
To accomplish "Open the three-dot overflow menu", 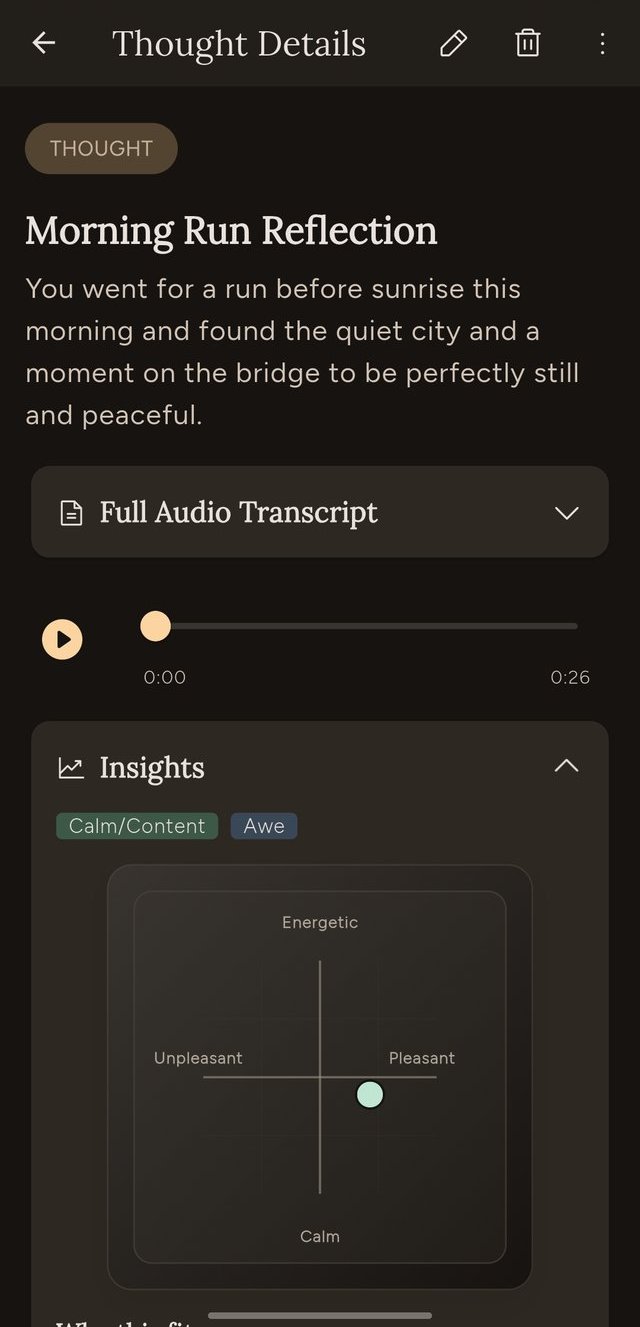I will (602, 43).
